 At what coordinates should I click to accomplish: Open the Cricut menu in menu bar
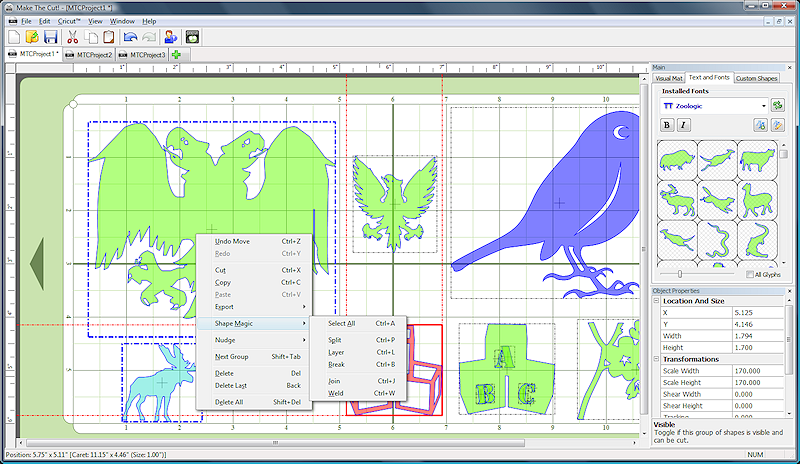(69, 20)
